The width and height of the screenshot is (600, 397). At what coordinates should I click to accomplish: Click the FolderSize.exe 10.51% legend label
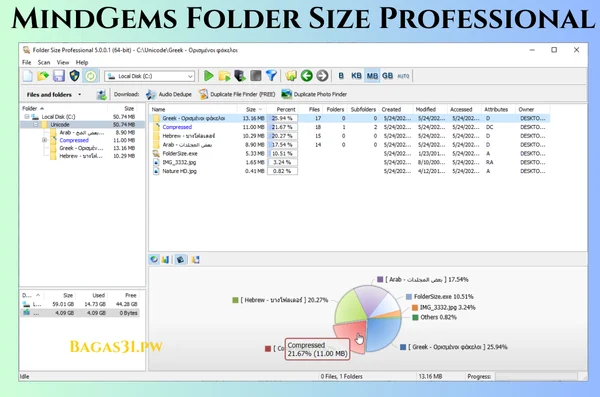[443, 297]
